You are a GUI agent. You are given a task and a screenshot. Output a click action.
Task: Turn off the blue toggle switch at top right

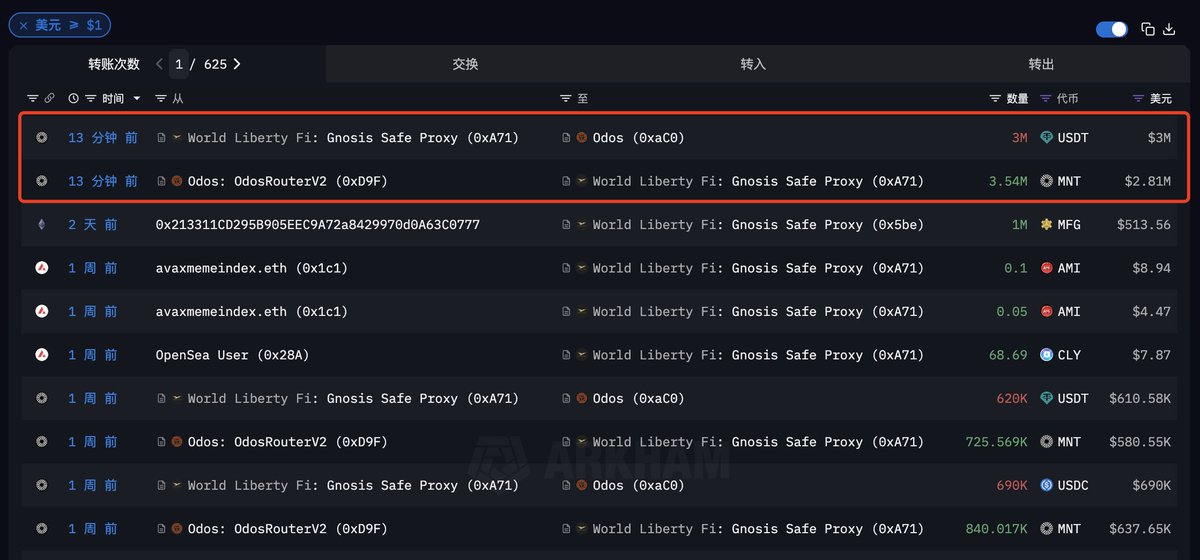coord(1112,29)
